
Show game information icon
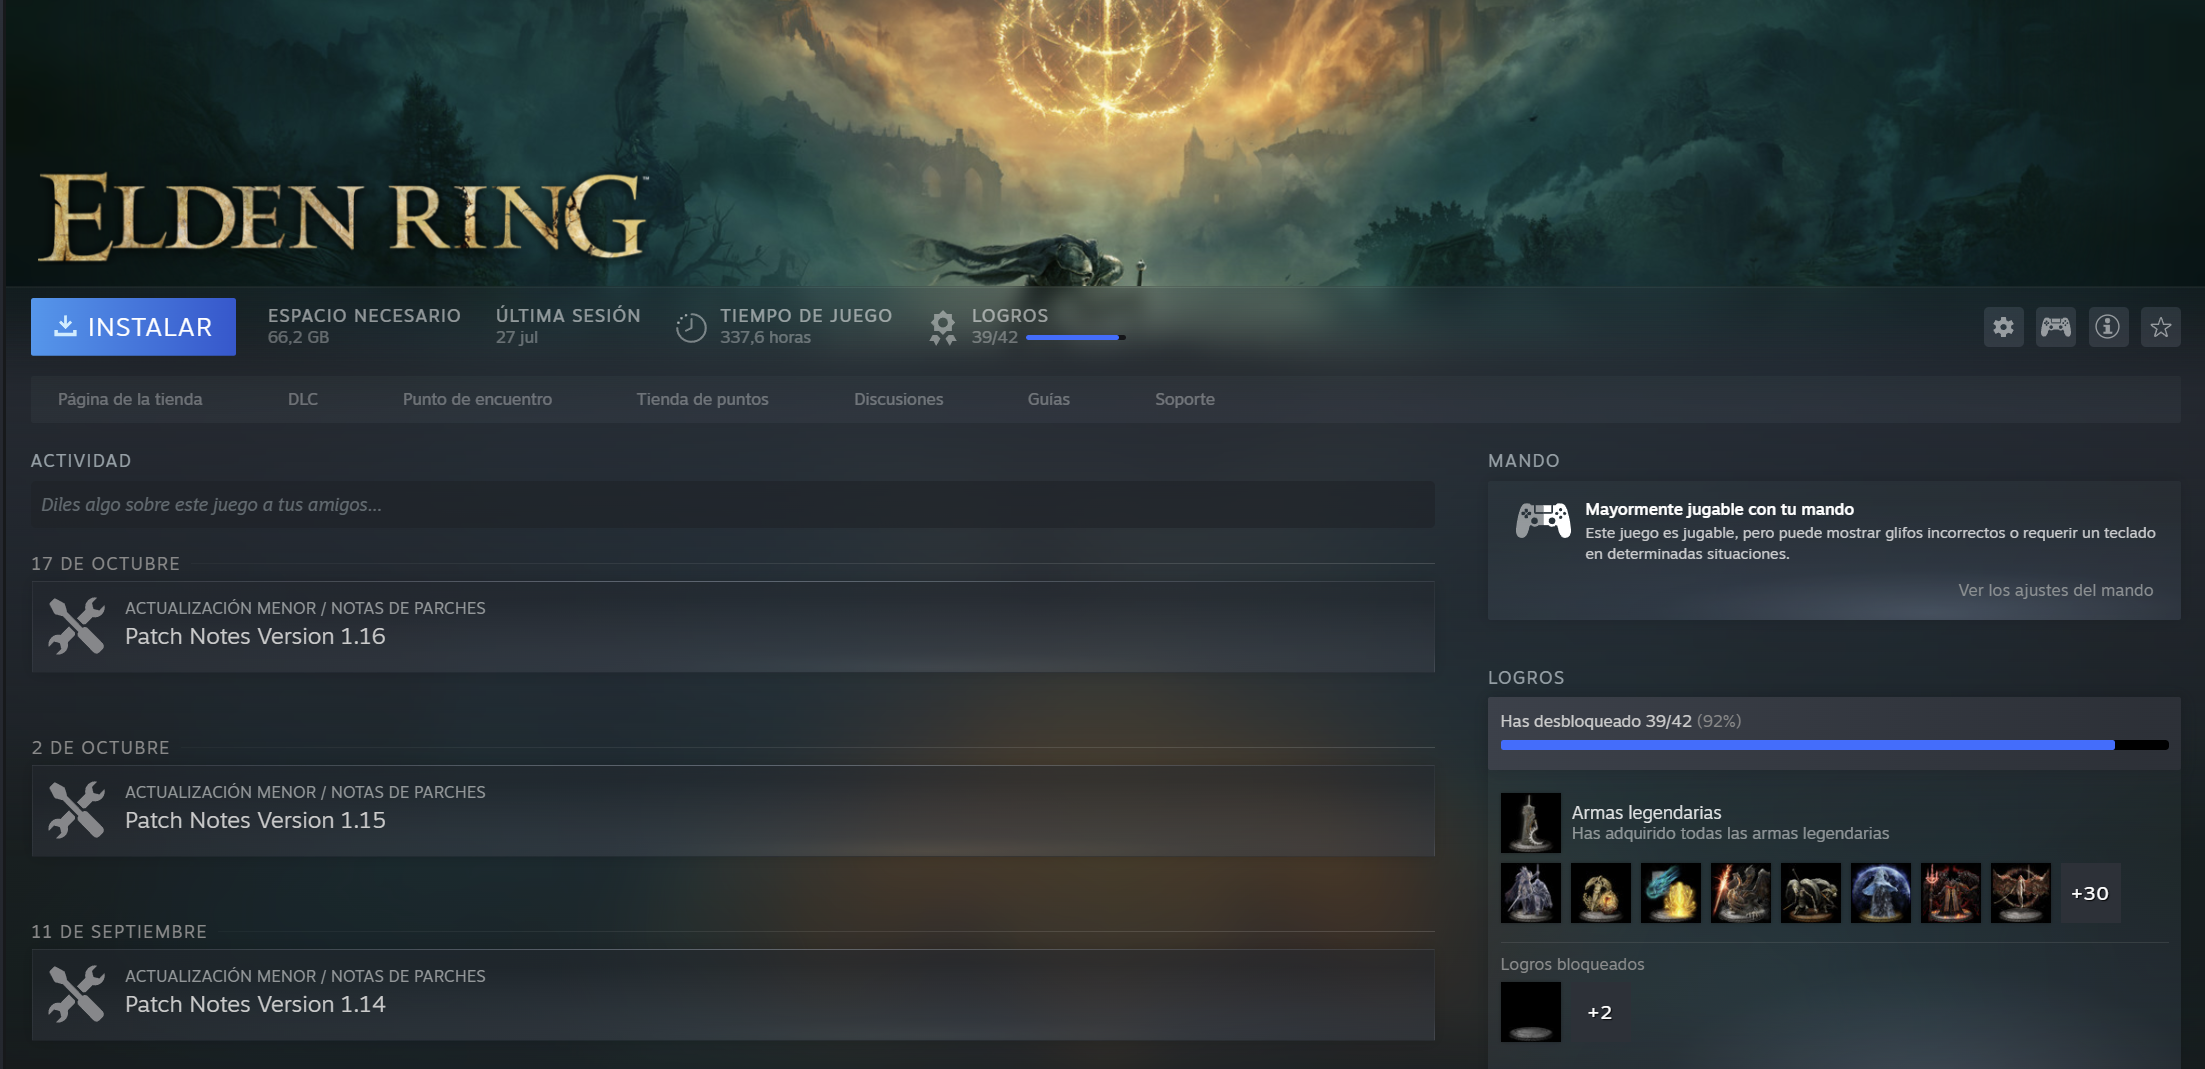[2108, 327]
